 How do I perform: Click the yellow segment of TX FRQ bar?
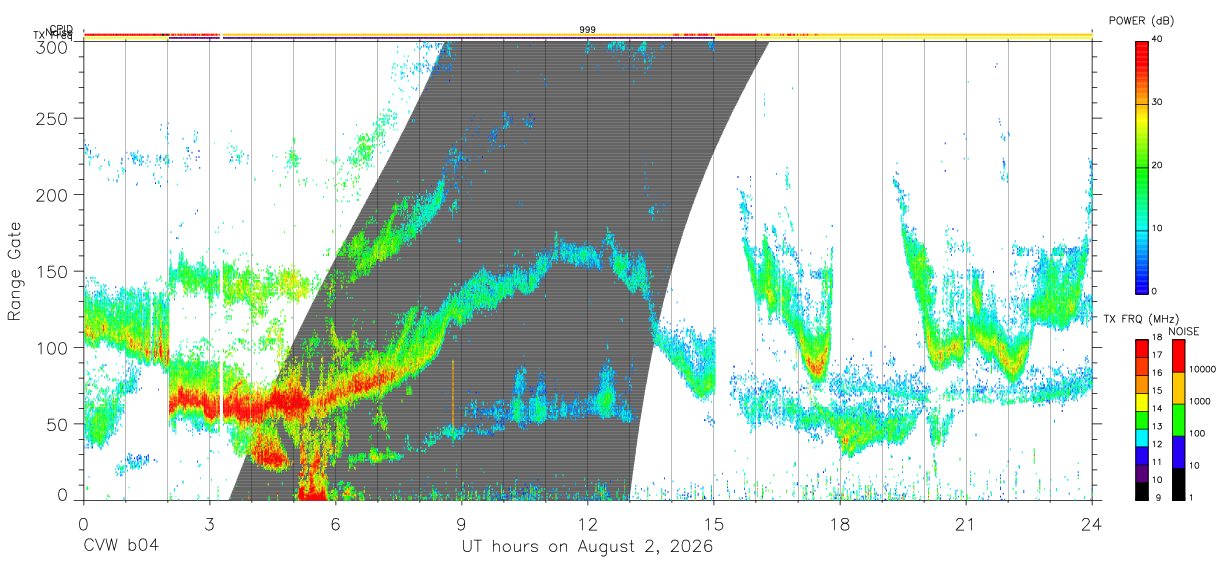point(1141,400)
